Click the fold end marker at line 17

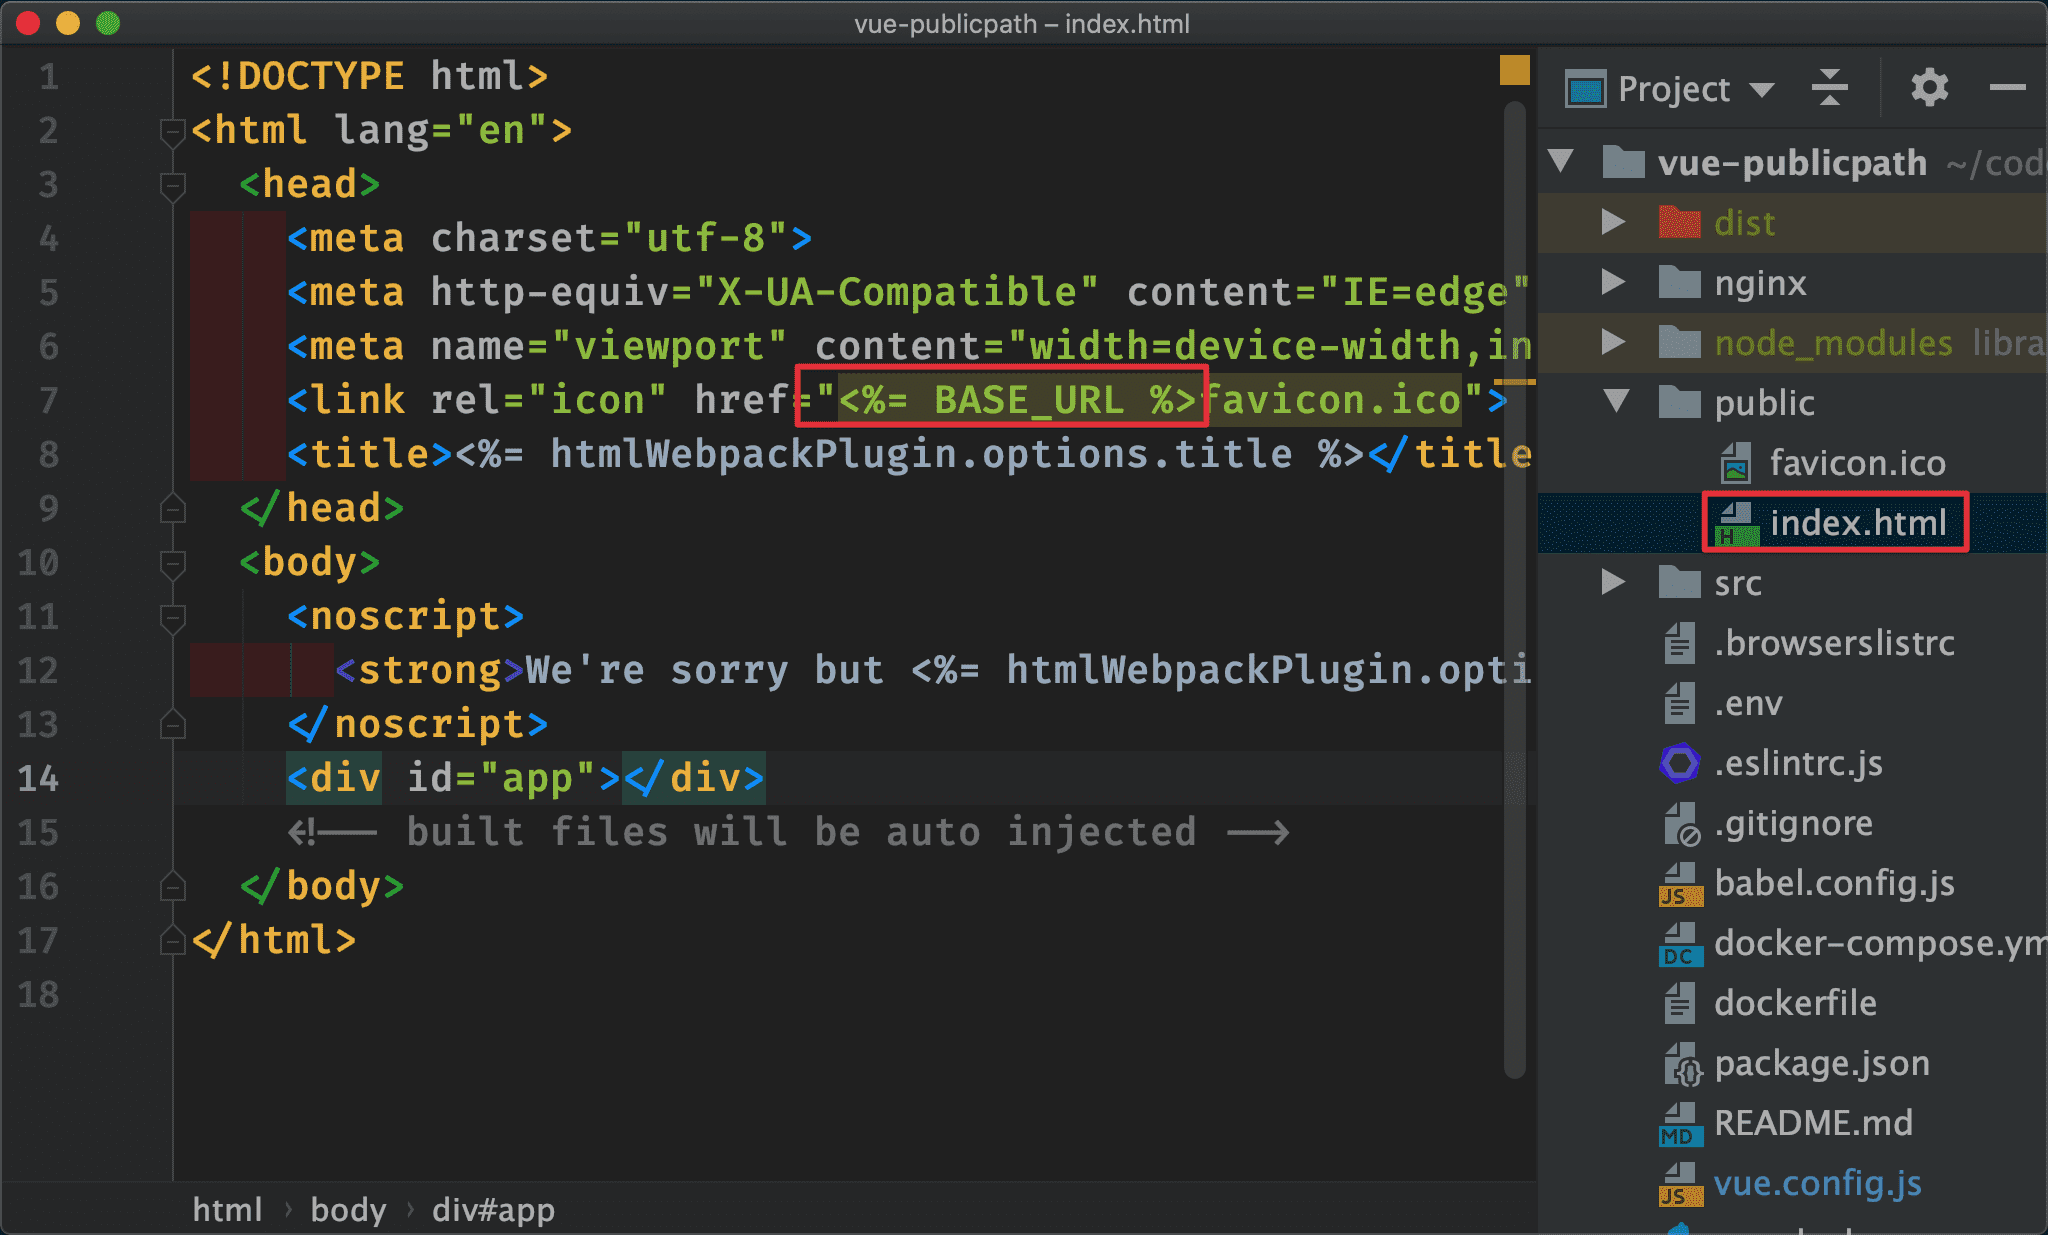(x=173, y=940)
